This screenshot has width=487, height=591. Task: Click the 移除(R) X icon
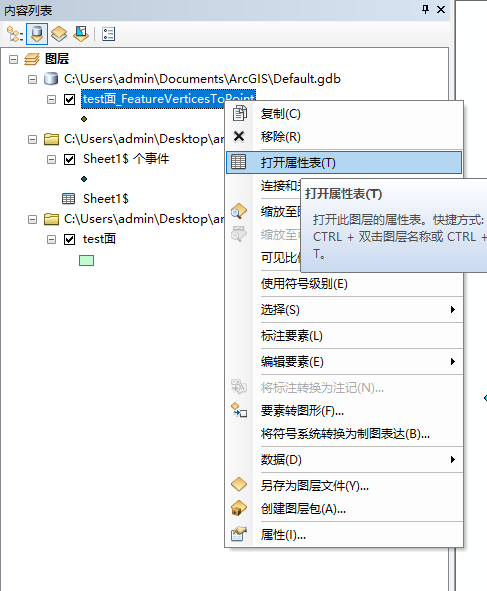[x=239, y=136]
